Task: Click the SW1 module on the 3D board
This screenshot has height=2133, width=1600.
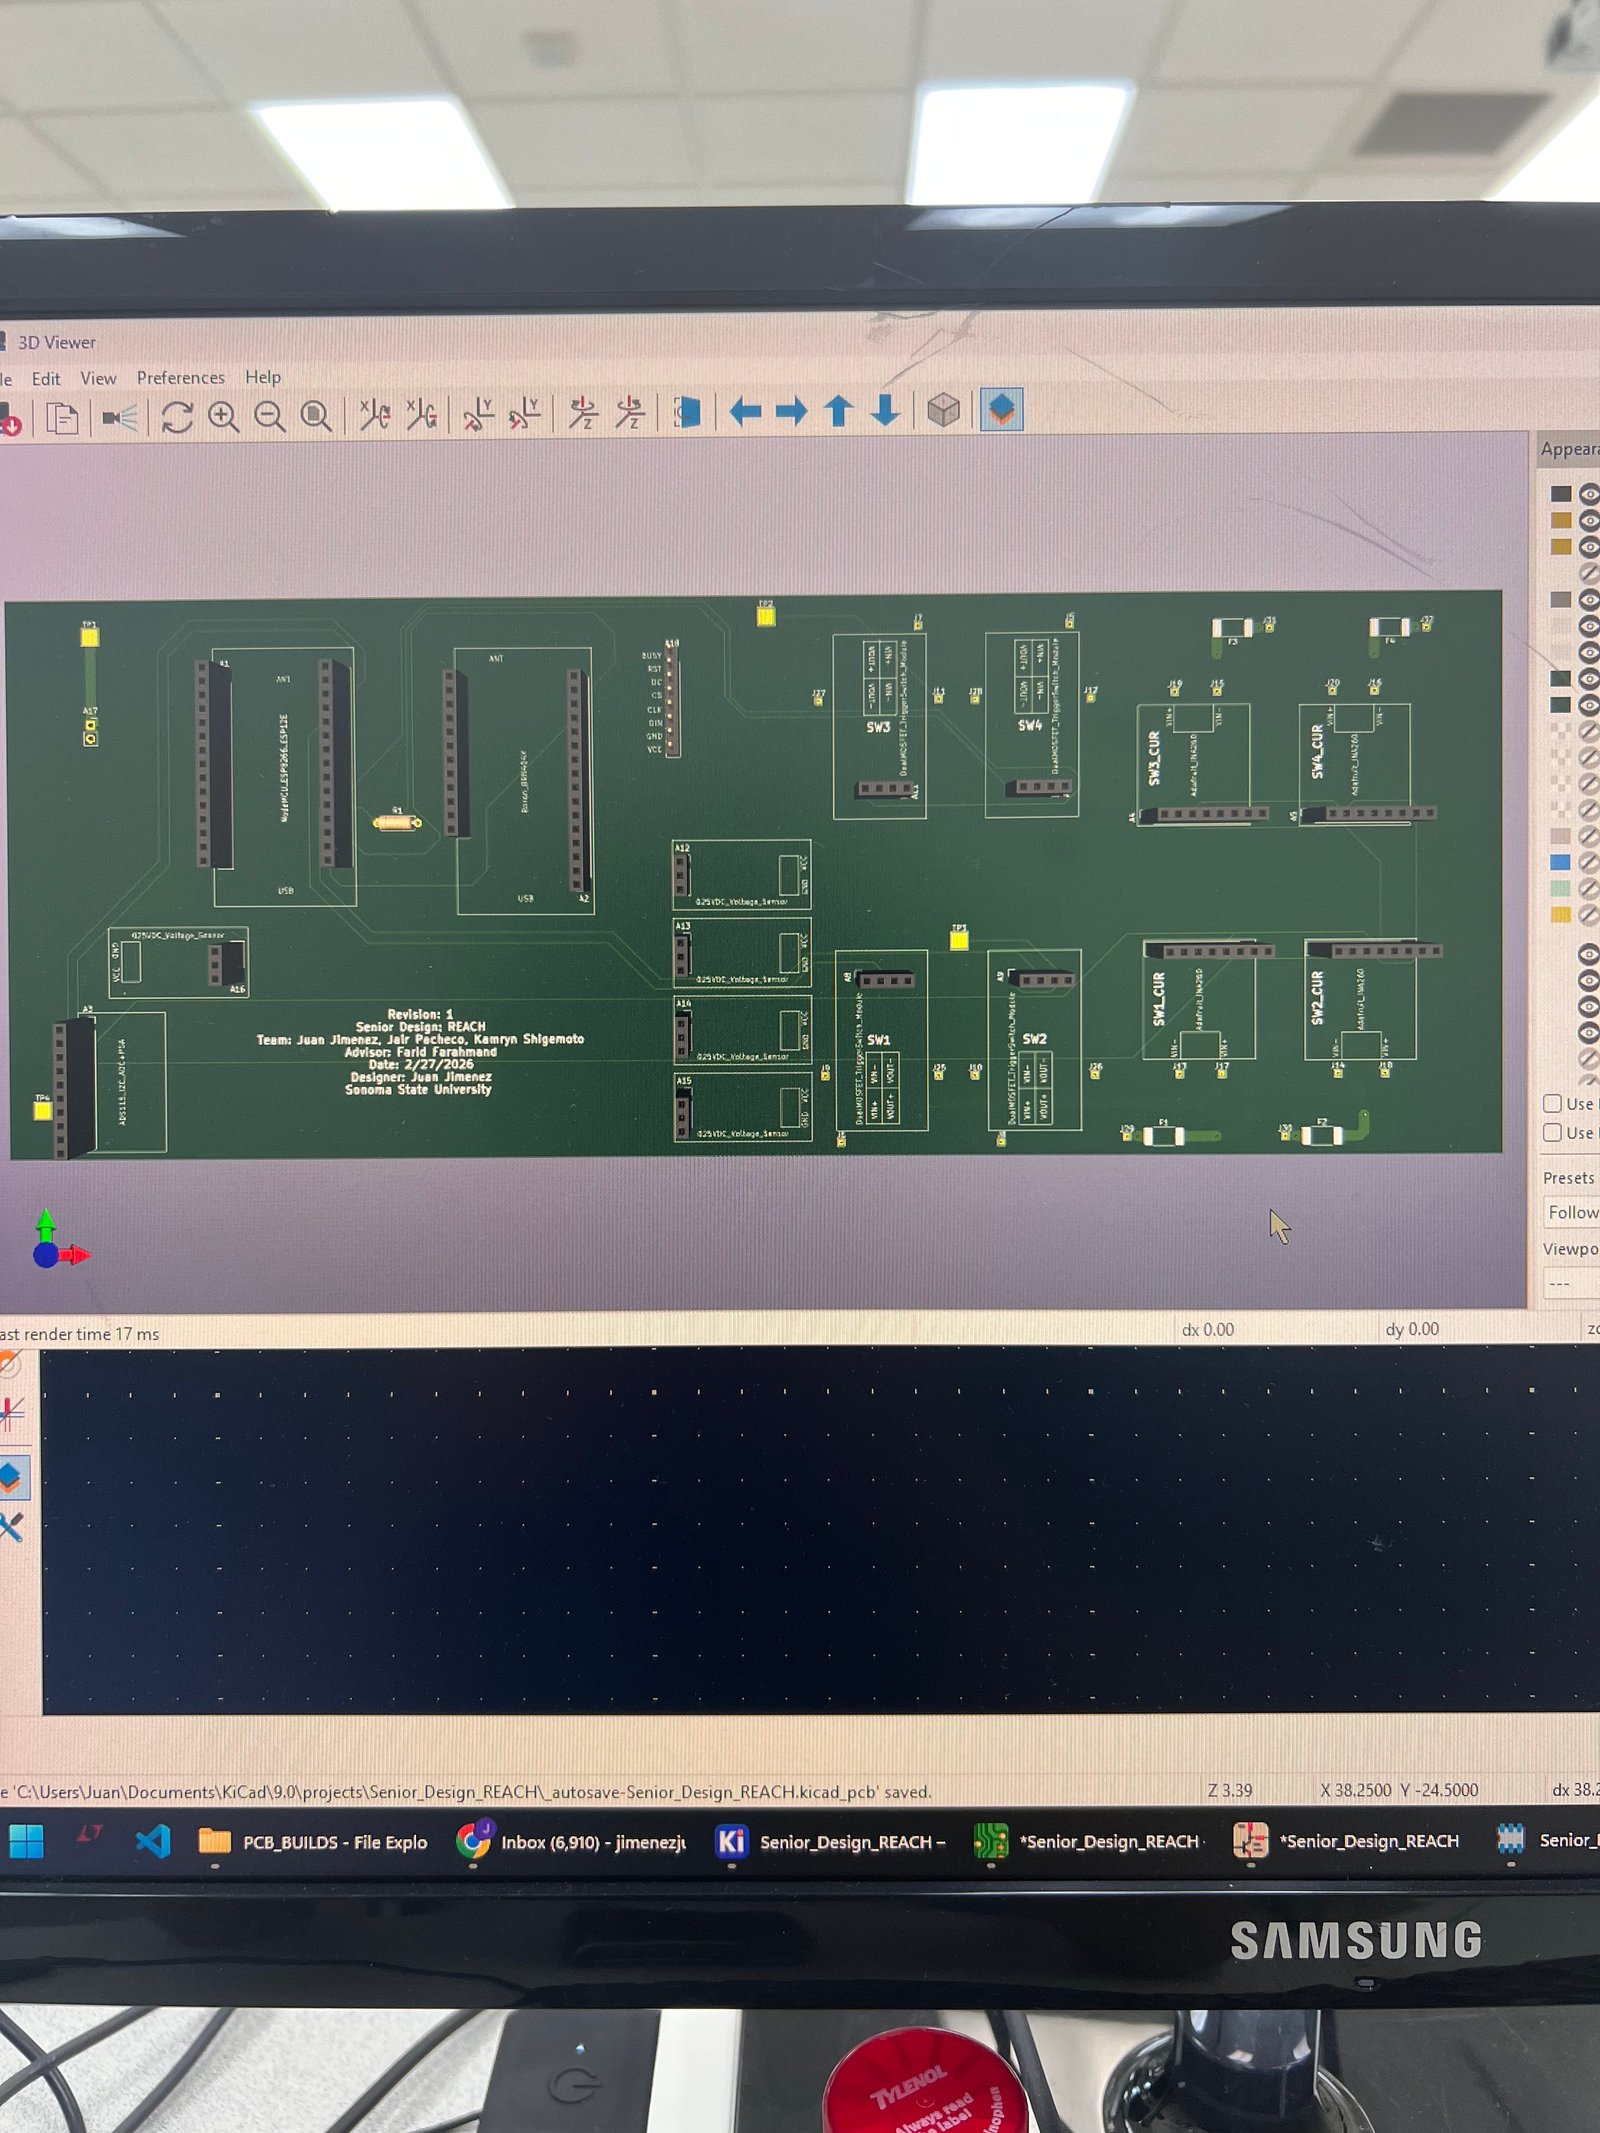Action: point(881,1040)
